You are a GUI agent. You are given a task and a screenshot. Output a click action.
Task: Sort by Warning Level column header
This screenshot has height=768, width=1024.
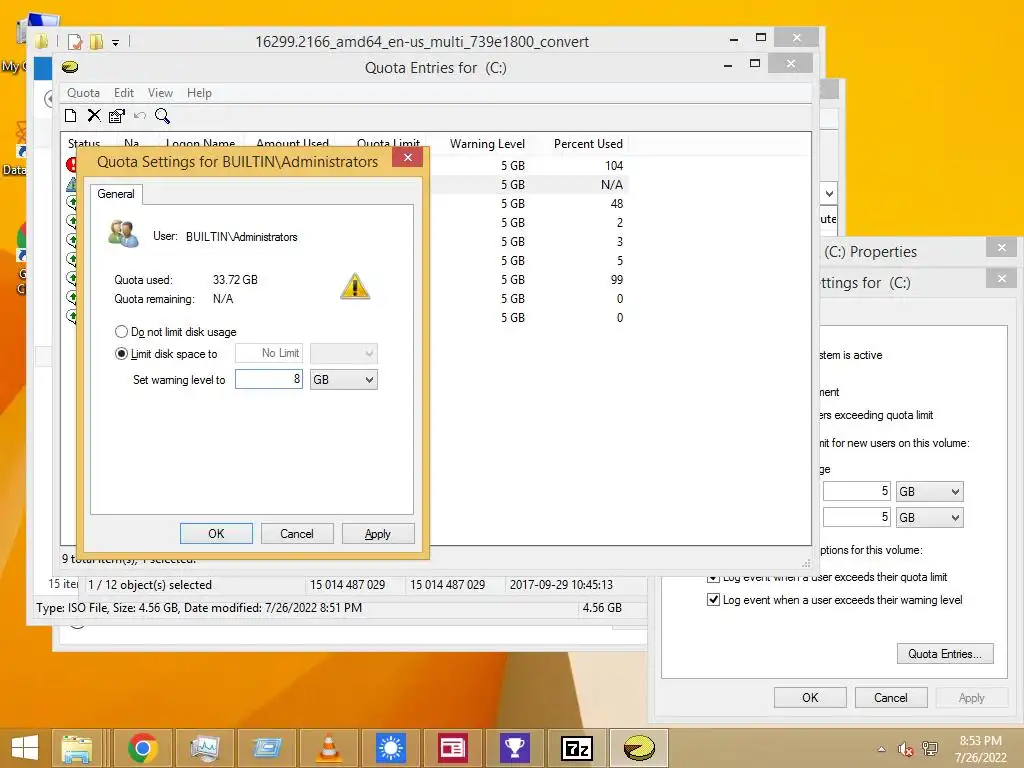(x=487, y=144)
